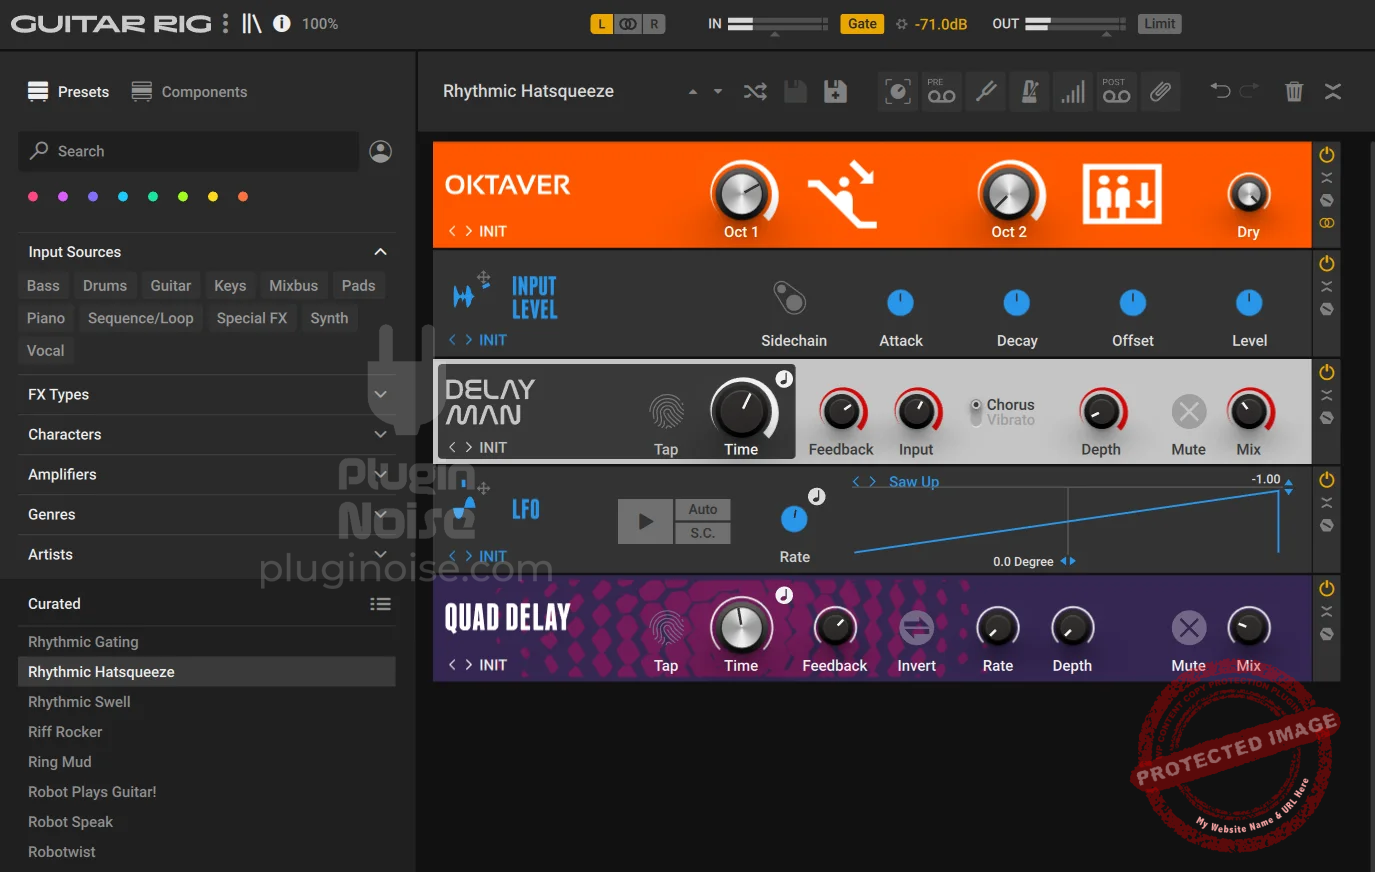
Task: Collapse the Input Sources section
Action: (380, 252)
